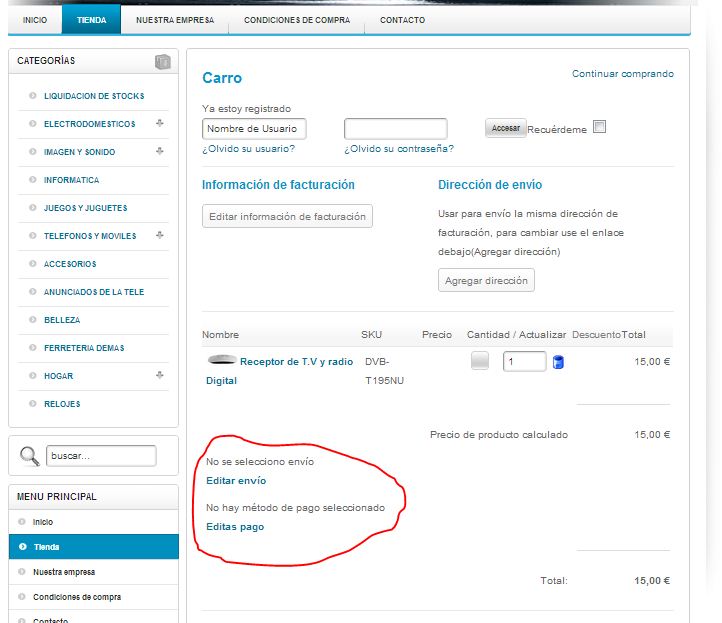
Task: Open Informatica category
Action: (x=71, y=180)
